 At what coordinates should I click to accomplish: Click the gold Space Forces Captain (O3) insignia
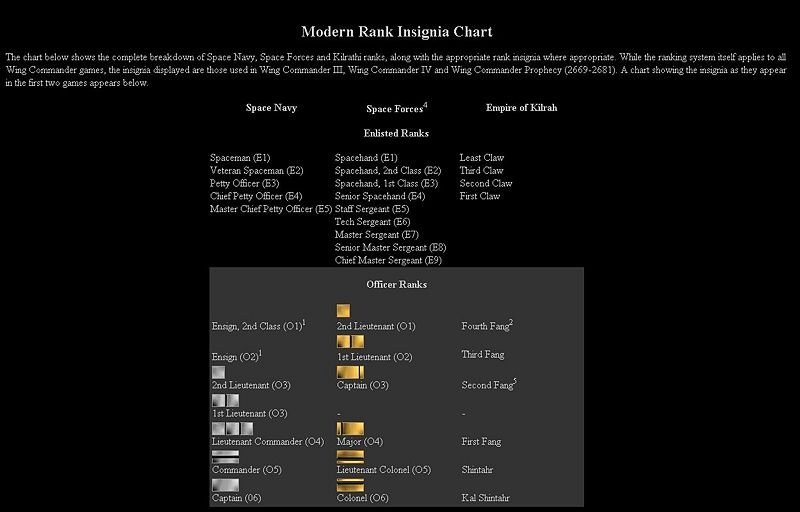coord(350,372)
